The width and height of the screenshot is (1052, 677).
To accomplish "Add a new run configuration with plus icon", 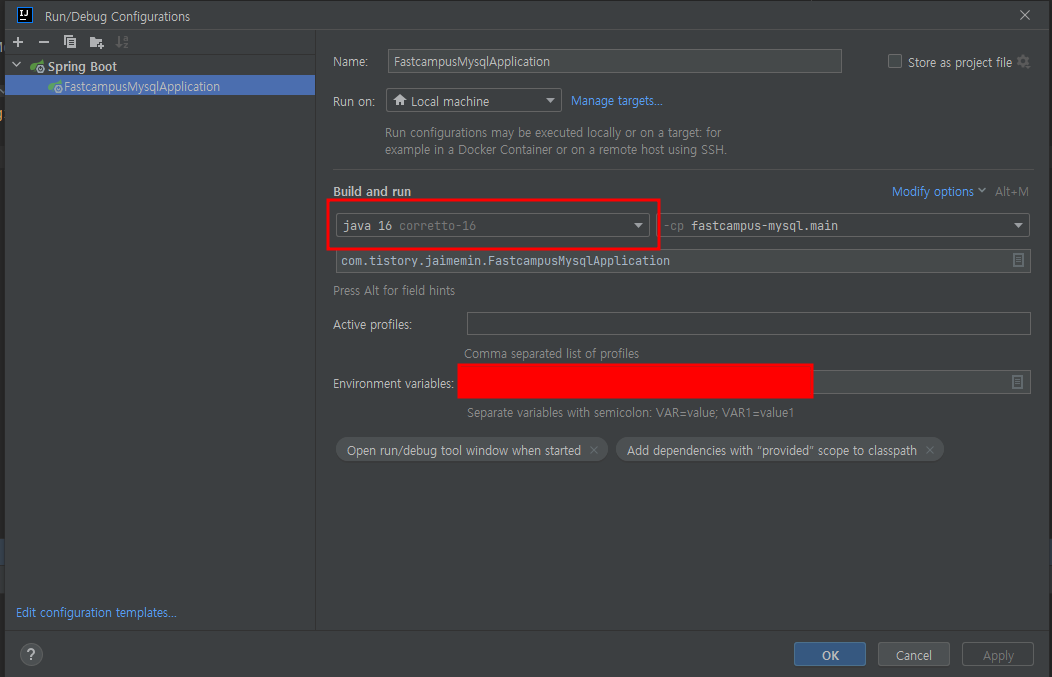I will point(18,42).
